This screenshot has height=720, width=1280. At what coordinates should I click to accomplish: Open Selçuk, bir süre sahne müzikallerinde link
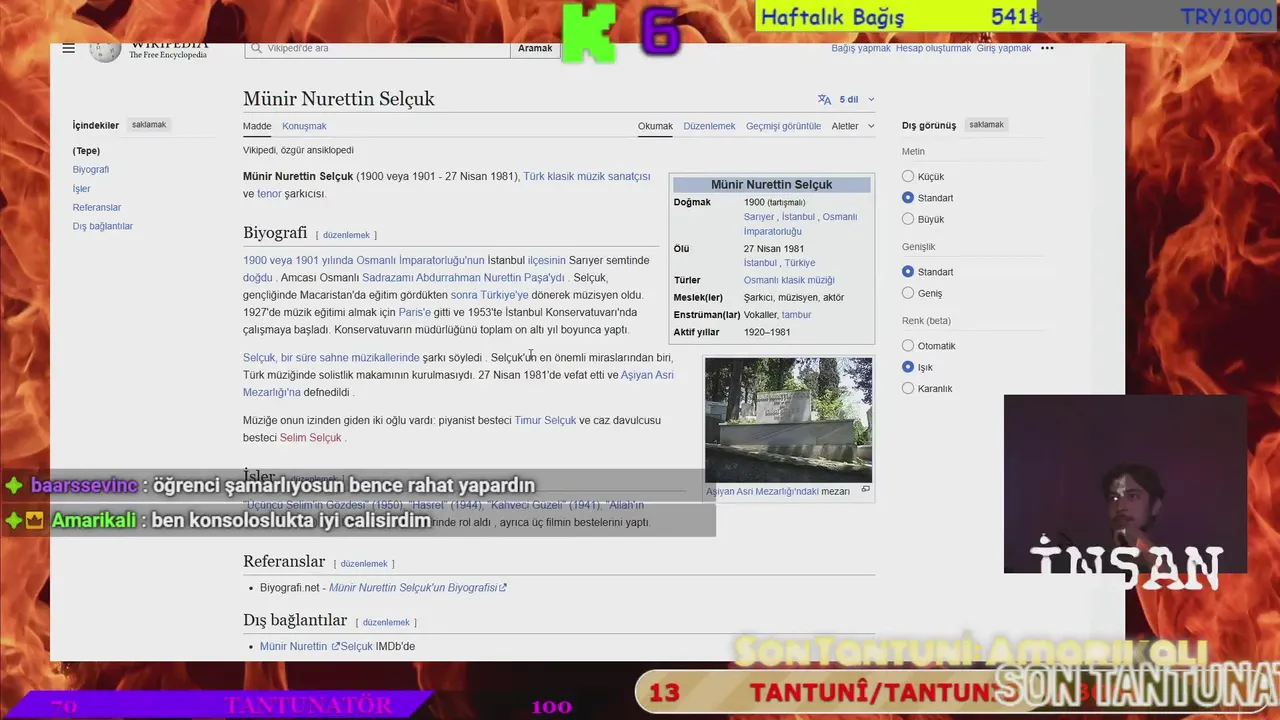click(x=331, y=358)
